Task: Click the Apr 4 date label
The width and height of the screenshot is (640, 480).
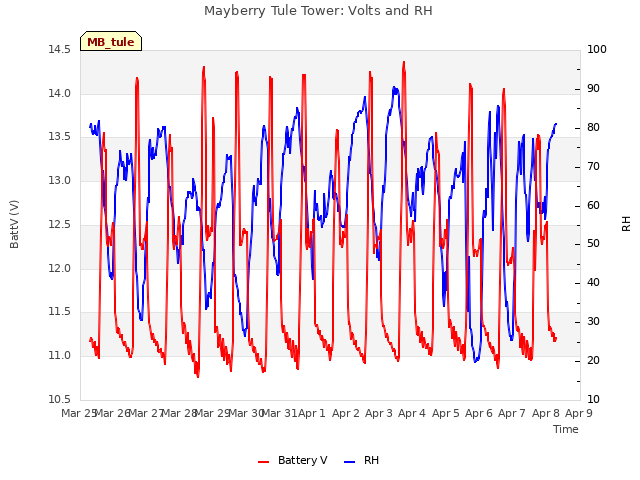Action: [x=412, y=413]
